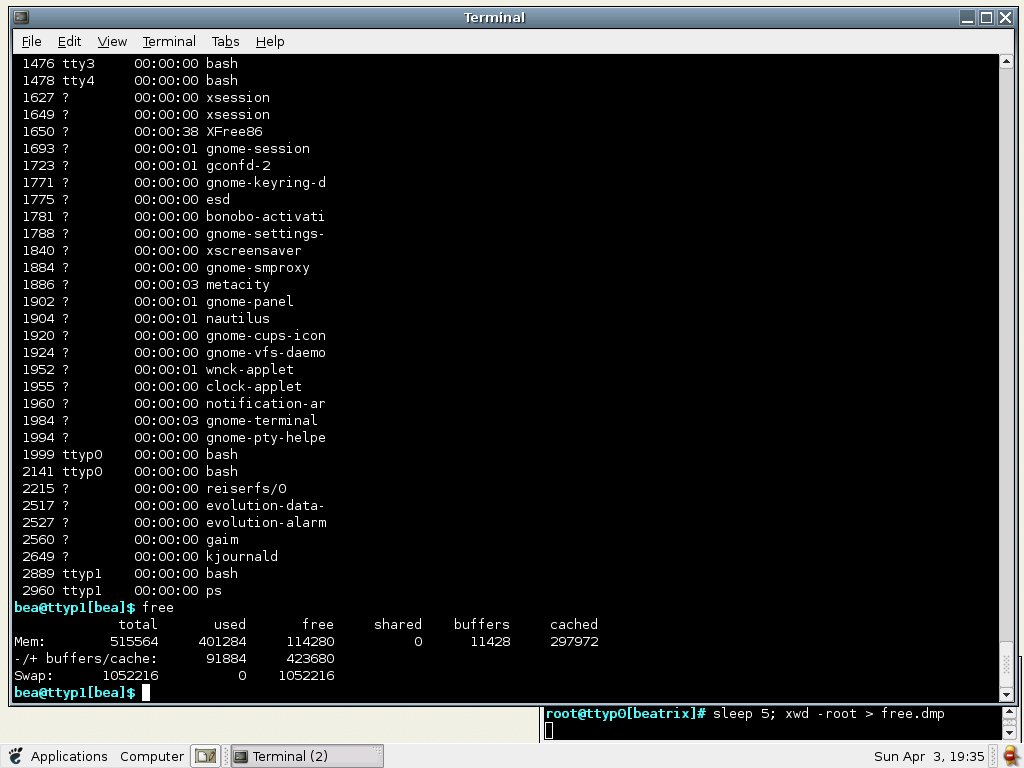This screenshot has width=1024, height=768.
Task: Close the Terminal window
Action: (1006, 18)
